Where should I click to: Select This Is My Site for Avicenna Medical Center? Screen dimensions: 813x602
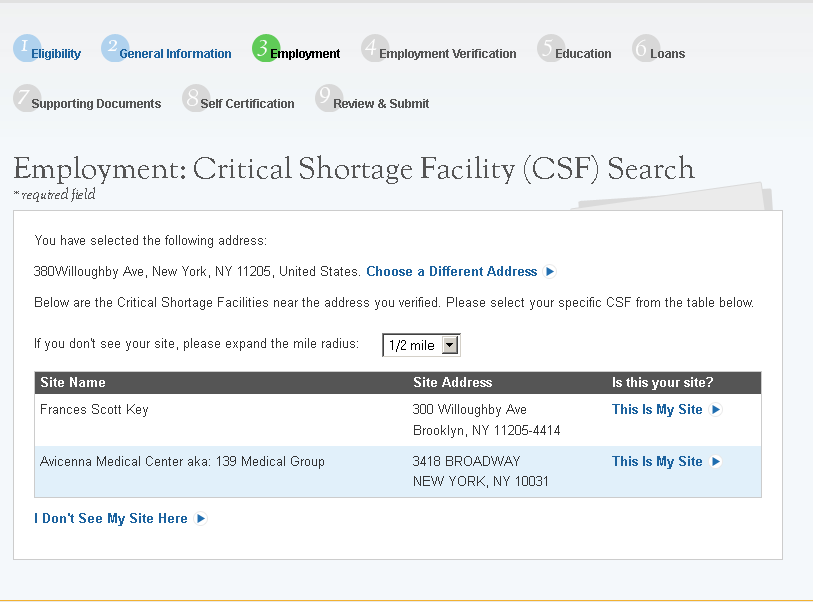point(657,462)
